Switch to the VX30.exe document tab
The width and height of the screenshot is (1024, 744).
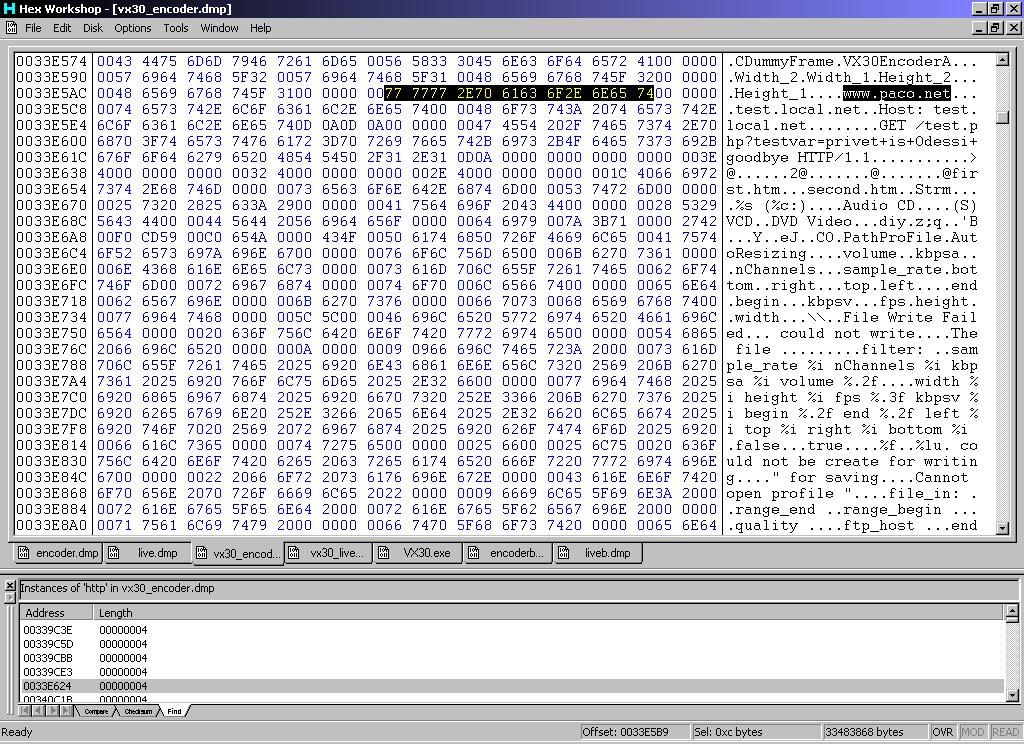coord(418,553)
